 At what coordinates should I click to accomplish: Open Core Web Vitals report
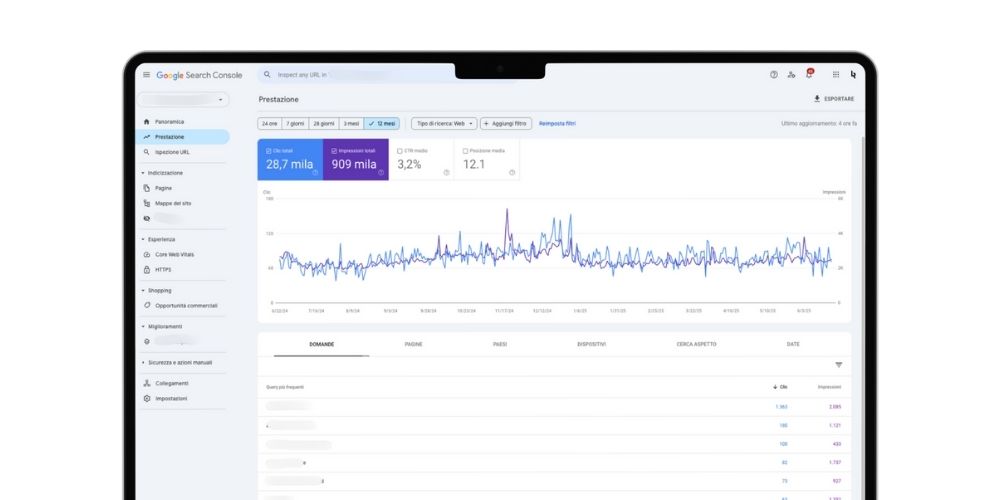174,254
